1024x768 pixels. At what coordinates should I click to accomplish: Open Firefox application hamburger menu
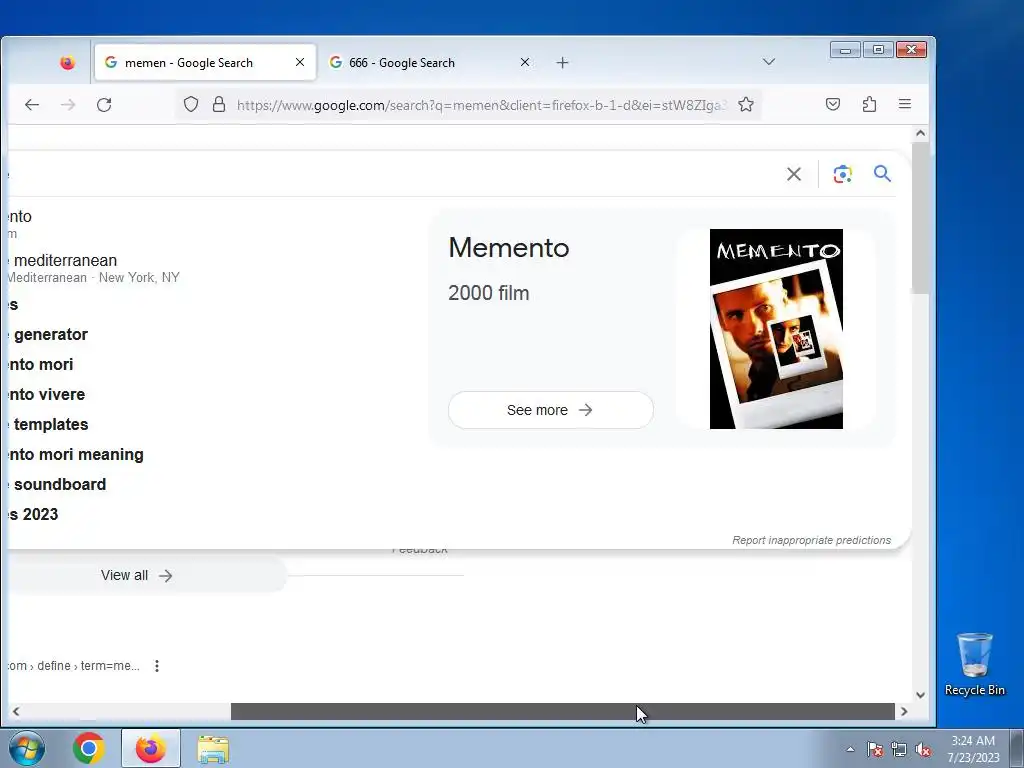[904, 104]
